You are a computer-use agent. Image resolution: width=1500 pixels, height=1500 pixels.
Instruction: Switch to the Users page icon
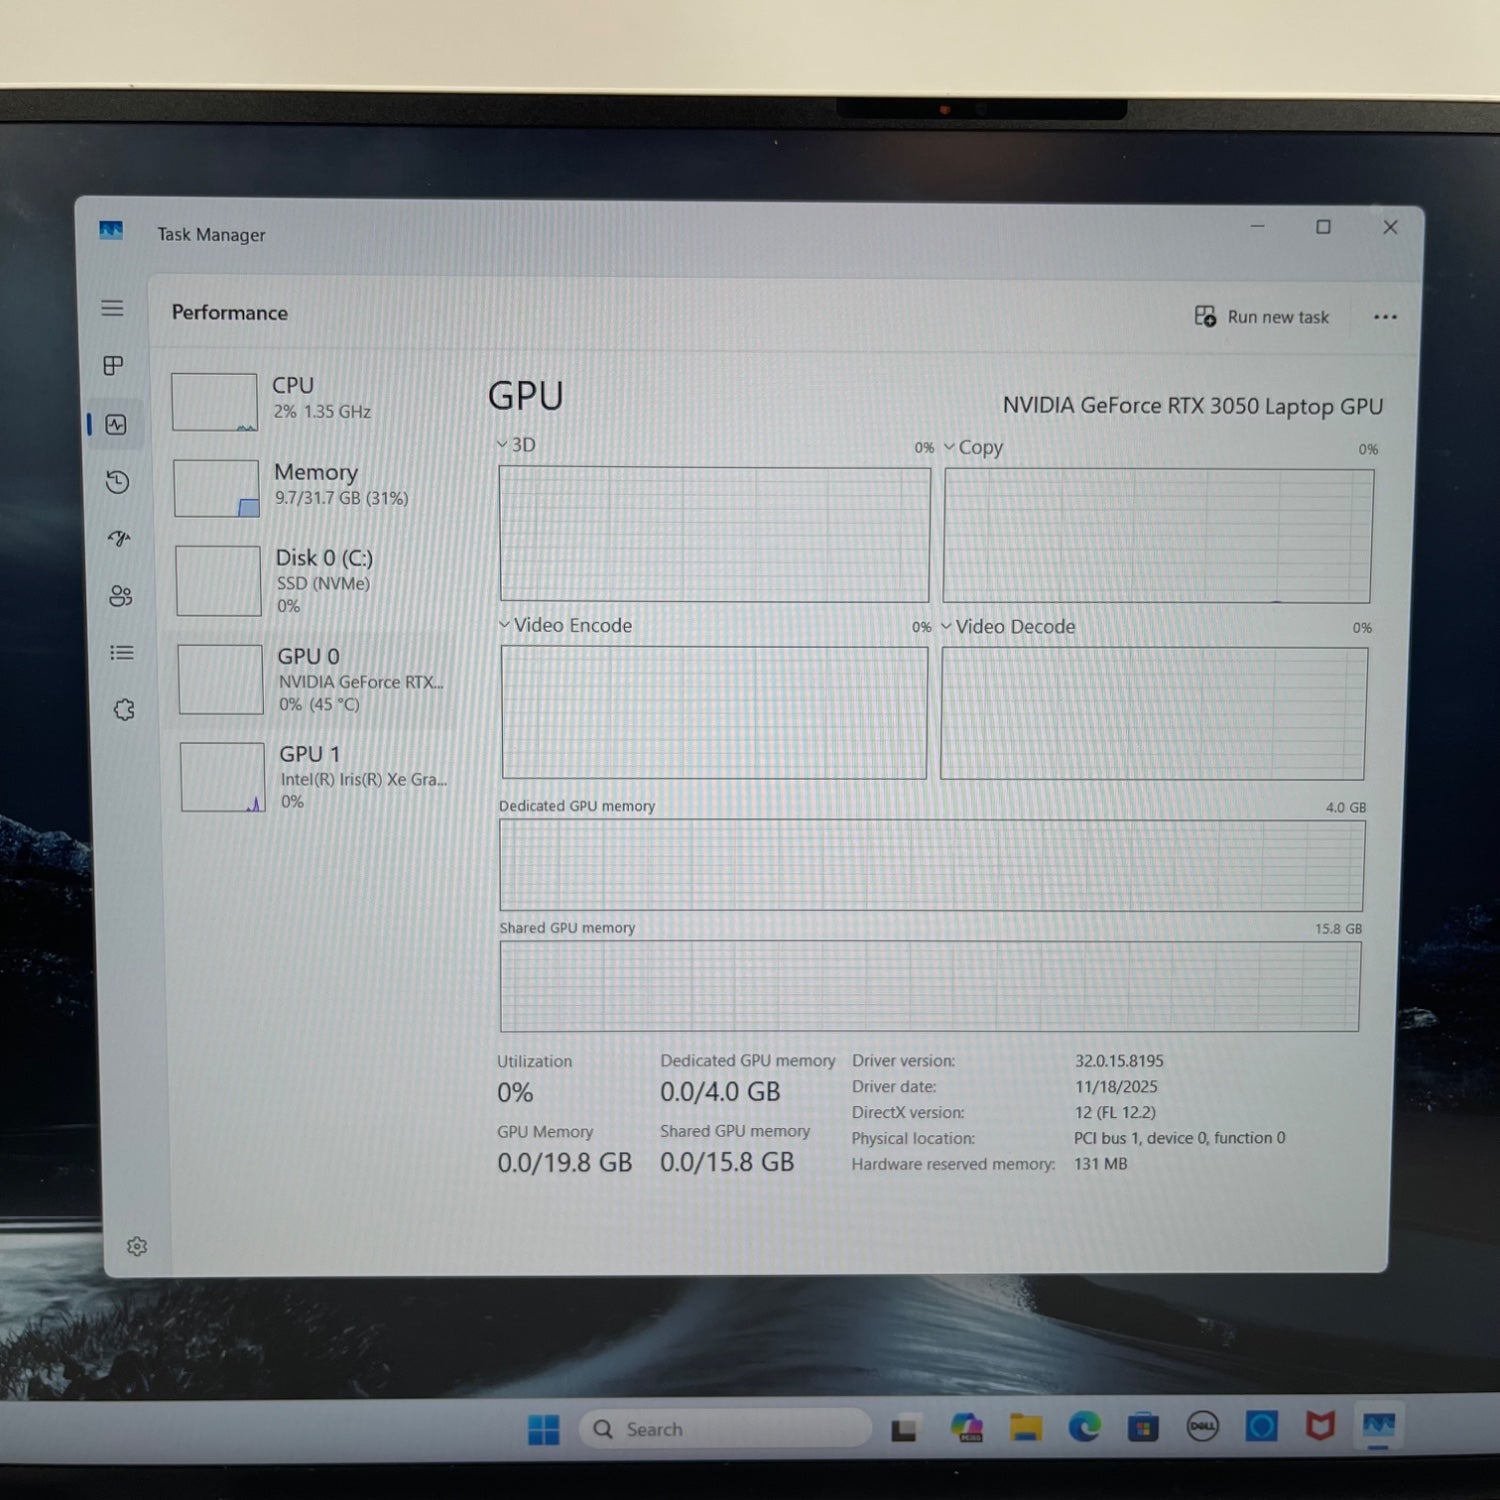121,596
